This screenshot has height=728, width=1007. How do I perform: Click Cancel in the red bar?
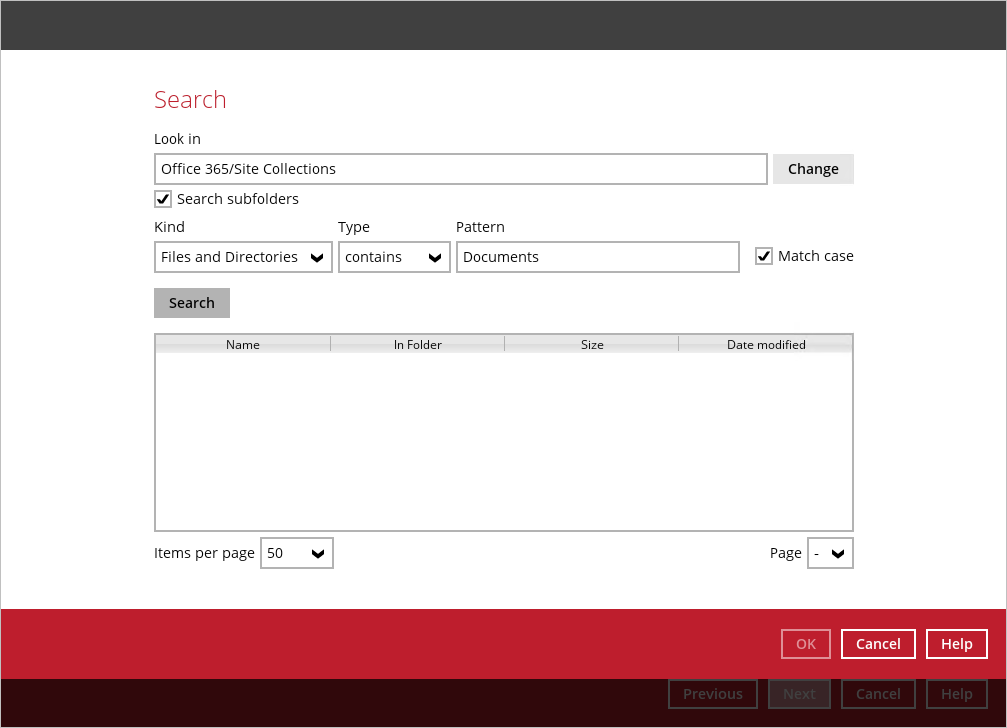878,644
